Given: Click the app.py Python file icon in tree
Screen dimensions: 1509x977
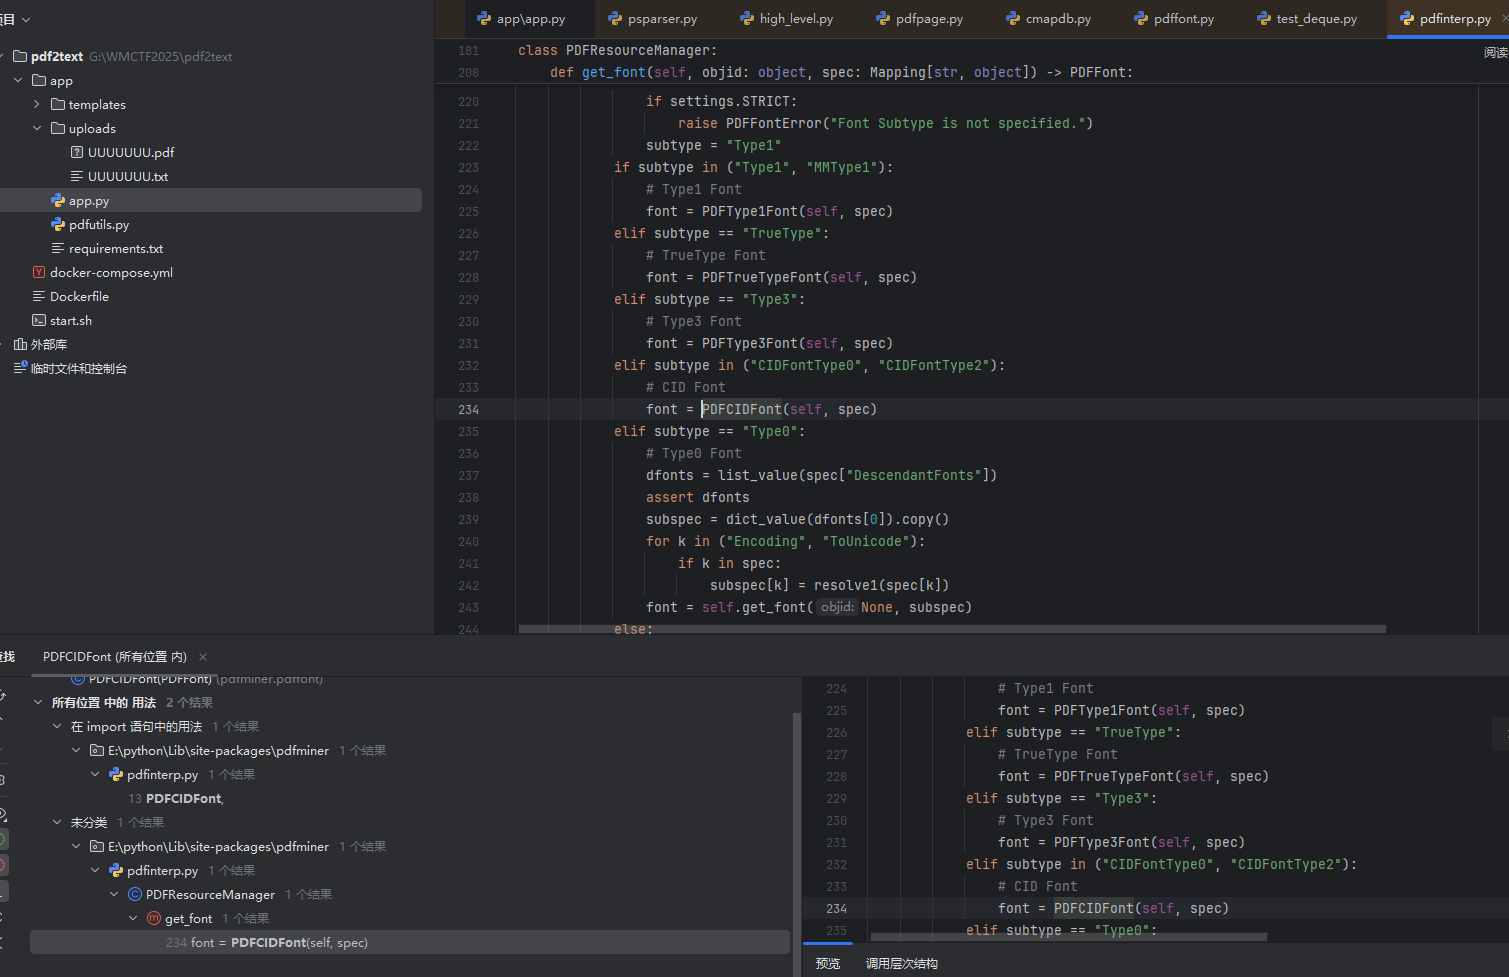Looking at the screenshot, I should point(58,200).
